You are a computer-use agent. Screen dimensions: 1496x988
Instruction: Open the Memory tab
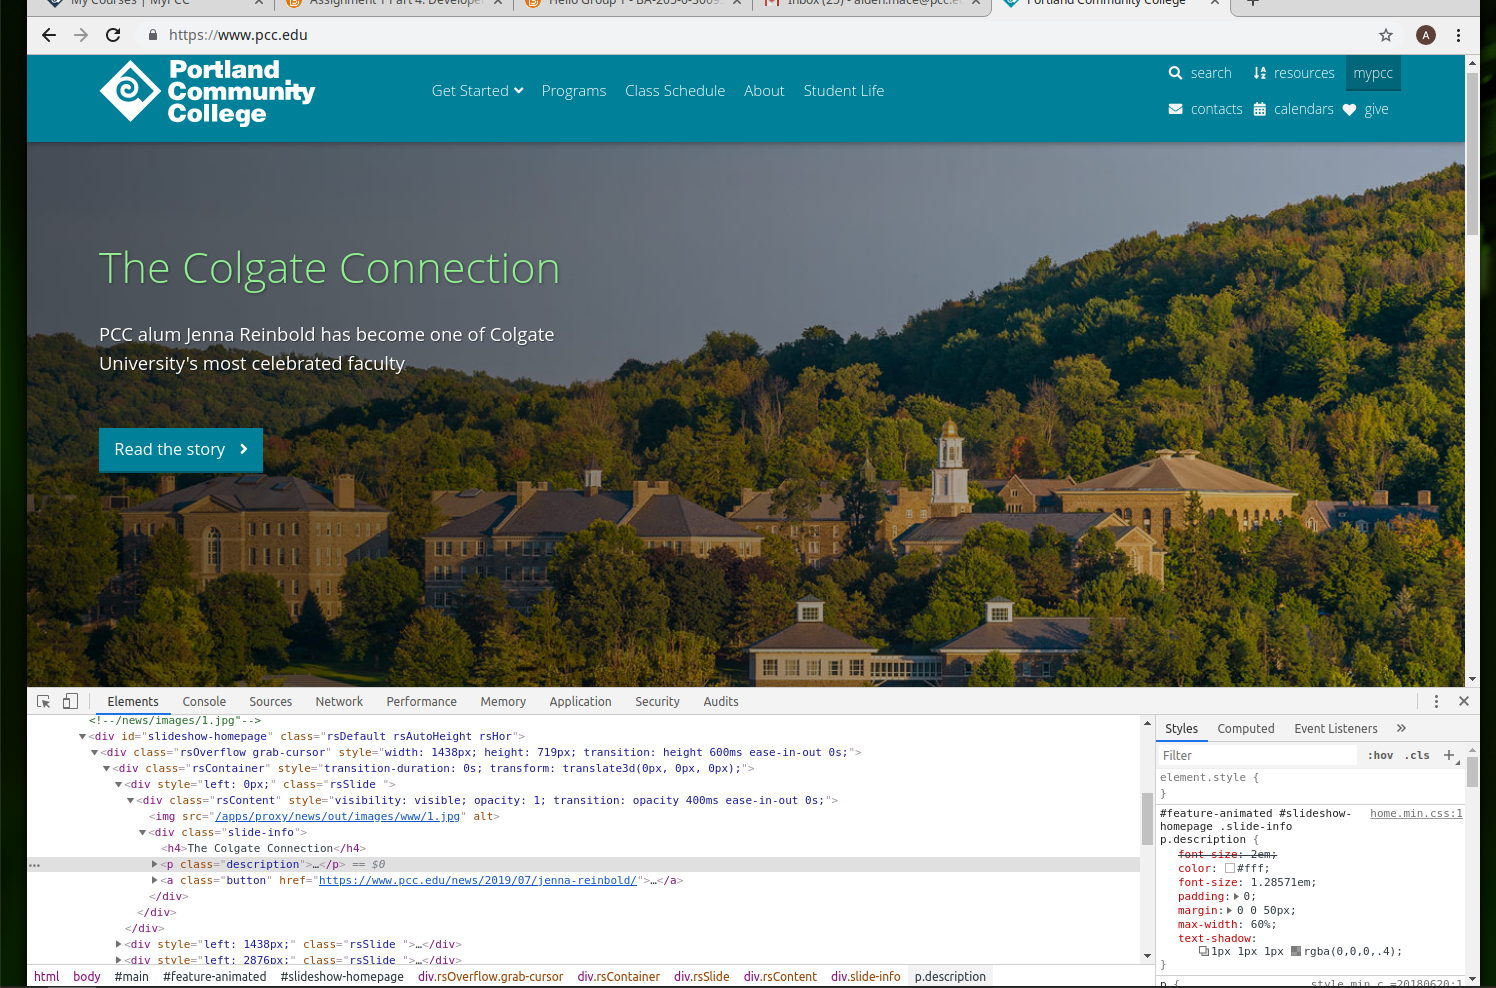pyautogui.click(x=503, y=702)
